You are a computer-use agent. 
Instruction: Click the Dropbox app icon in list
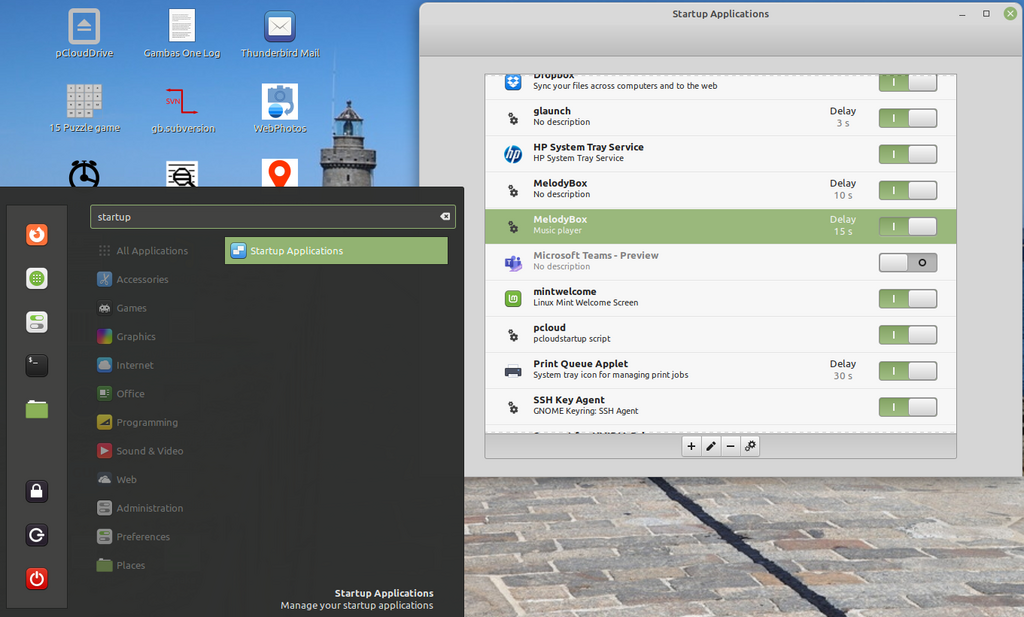point(513,82)
